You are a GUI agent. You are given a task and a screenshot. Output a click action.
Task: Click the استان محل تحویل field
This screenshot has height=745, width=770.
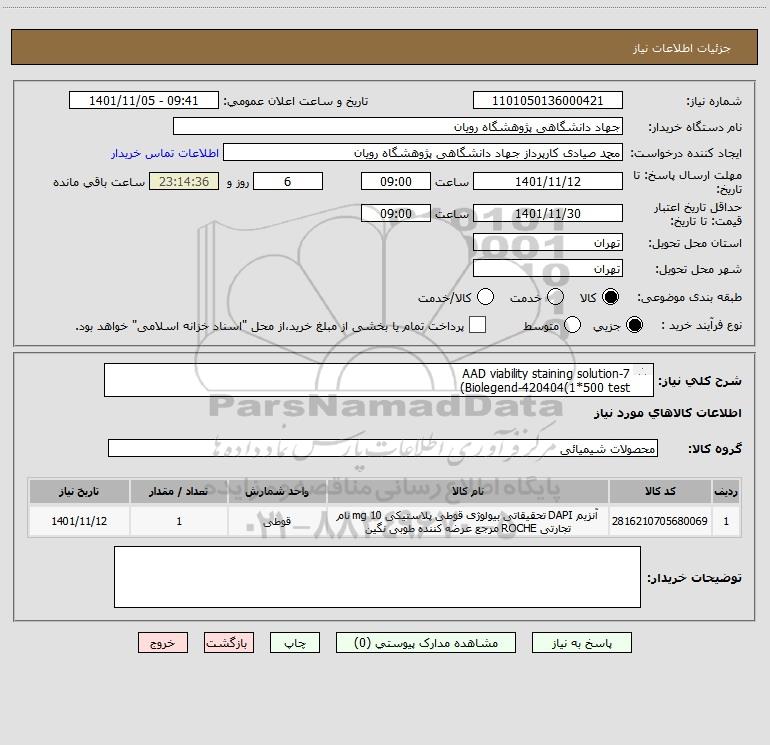[548, 243]
